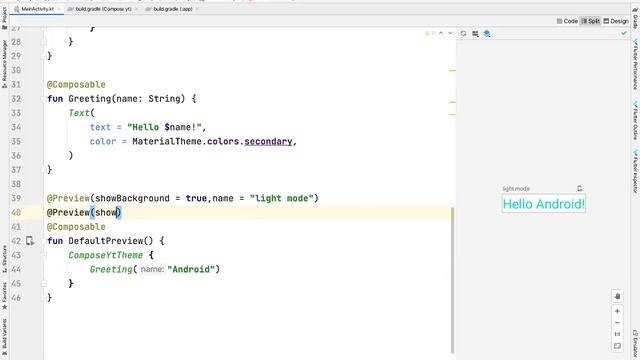This screenshot has width=640, height=360.
Task: Click 'showBackground' on line 39
Action: tap(132, 198)
